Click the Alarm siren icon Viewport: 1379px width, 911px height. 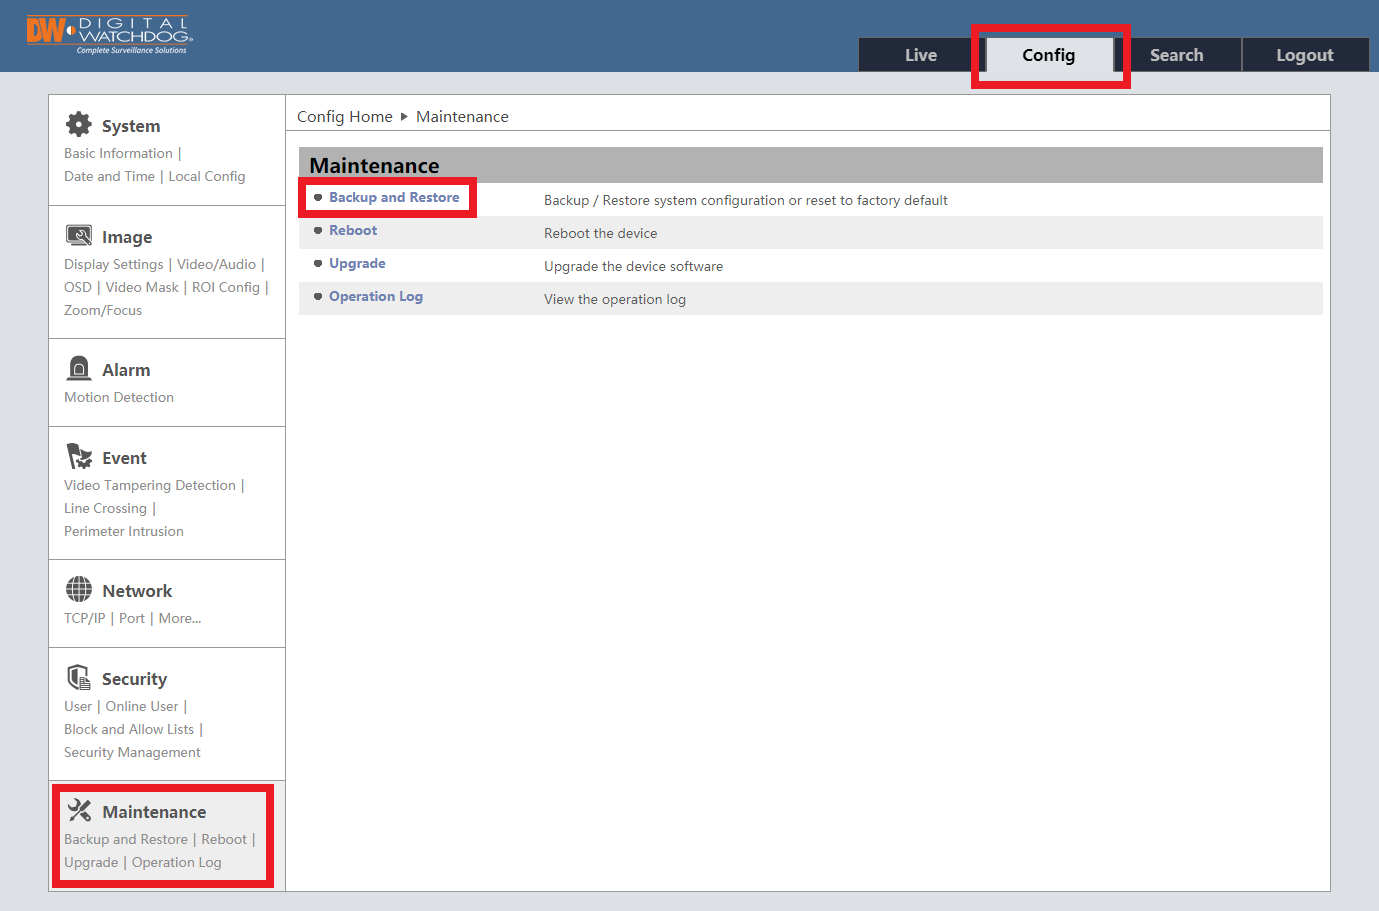[79, 369]
